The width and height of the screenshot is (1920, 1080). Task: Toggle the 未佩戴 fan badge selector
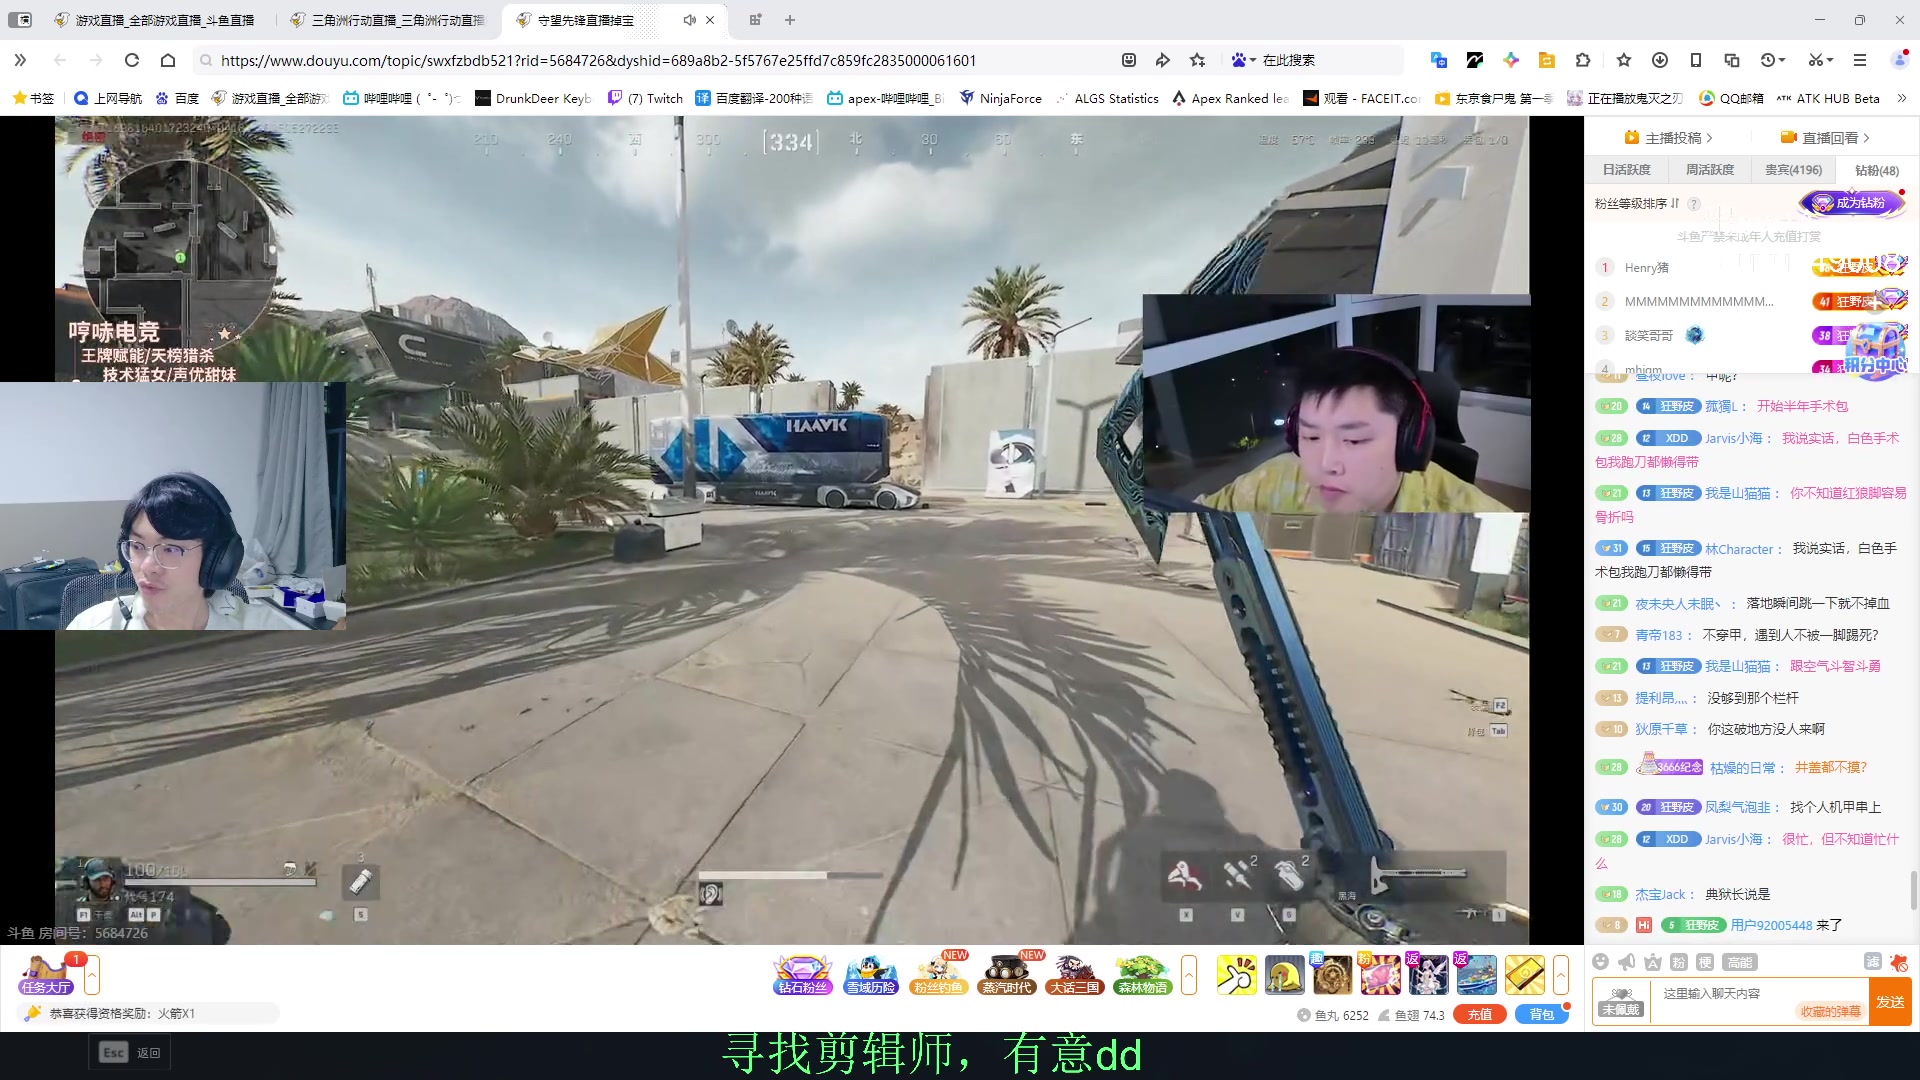point(1620,1001)
